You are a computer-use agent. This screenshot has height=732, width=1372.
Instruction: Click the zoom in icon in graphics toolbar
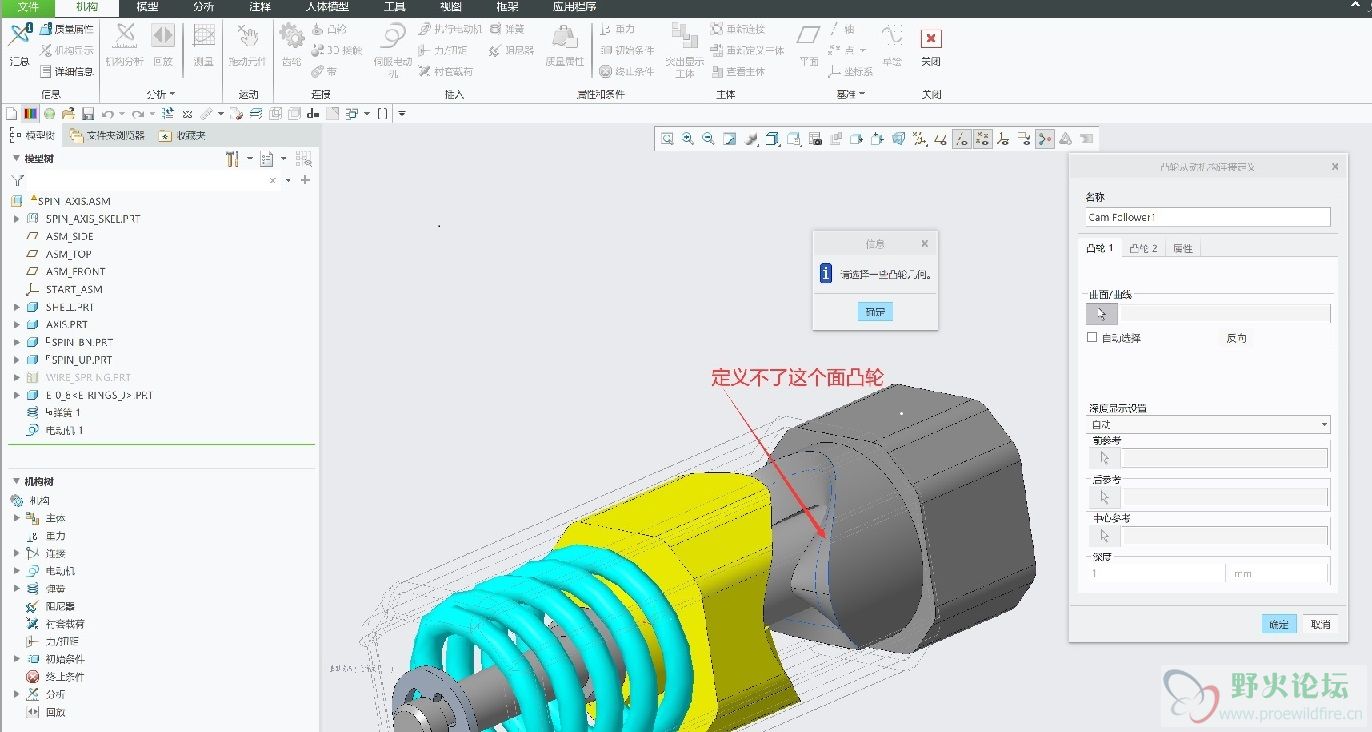pyautogui.click(x=688, y=139)
